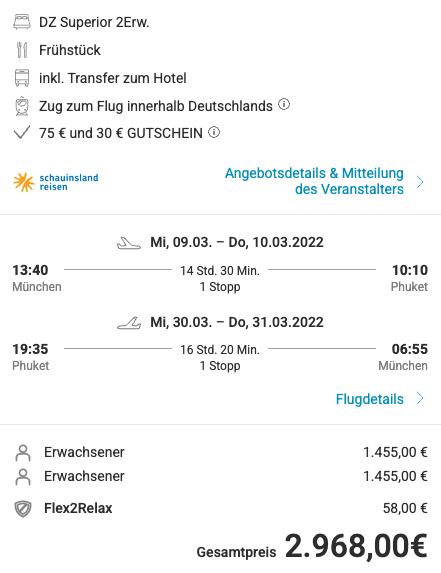Expand chevron beside Flugdetails
441x573 pixels.
tap(420, 398)
